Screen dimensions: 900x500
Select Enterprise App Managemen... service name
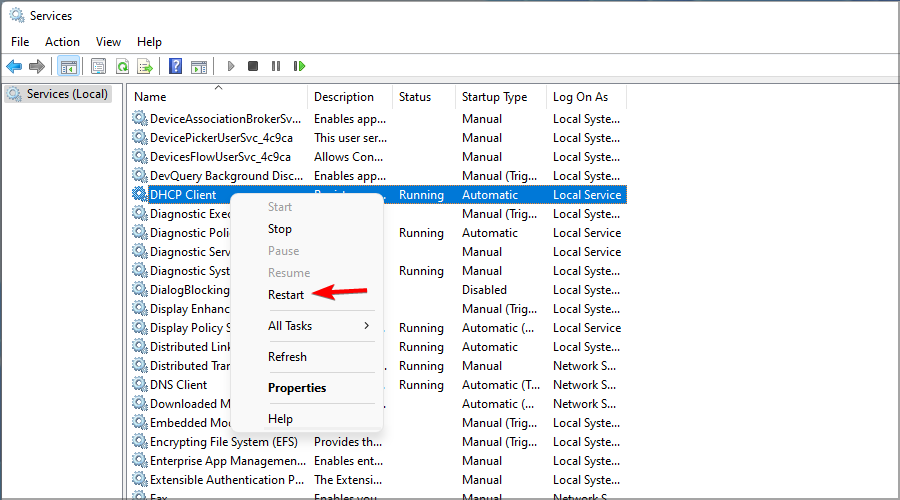(228, 460)
